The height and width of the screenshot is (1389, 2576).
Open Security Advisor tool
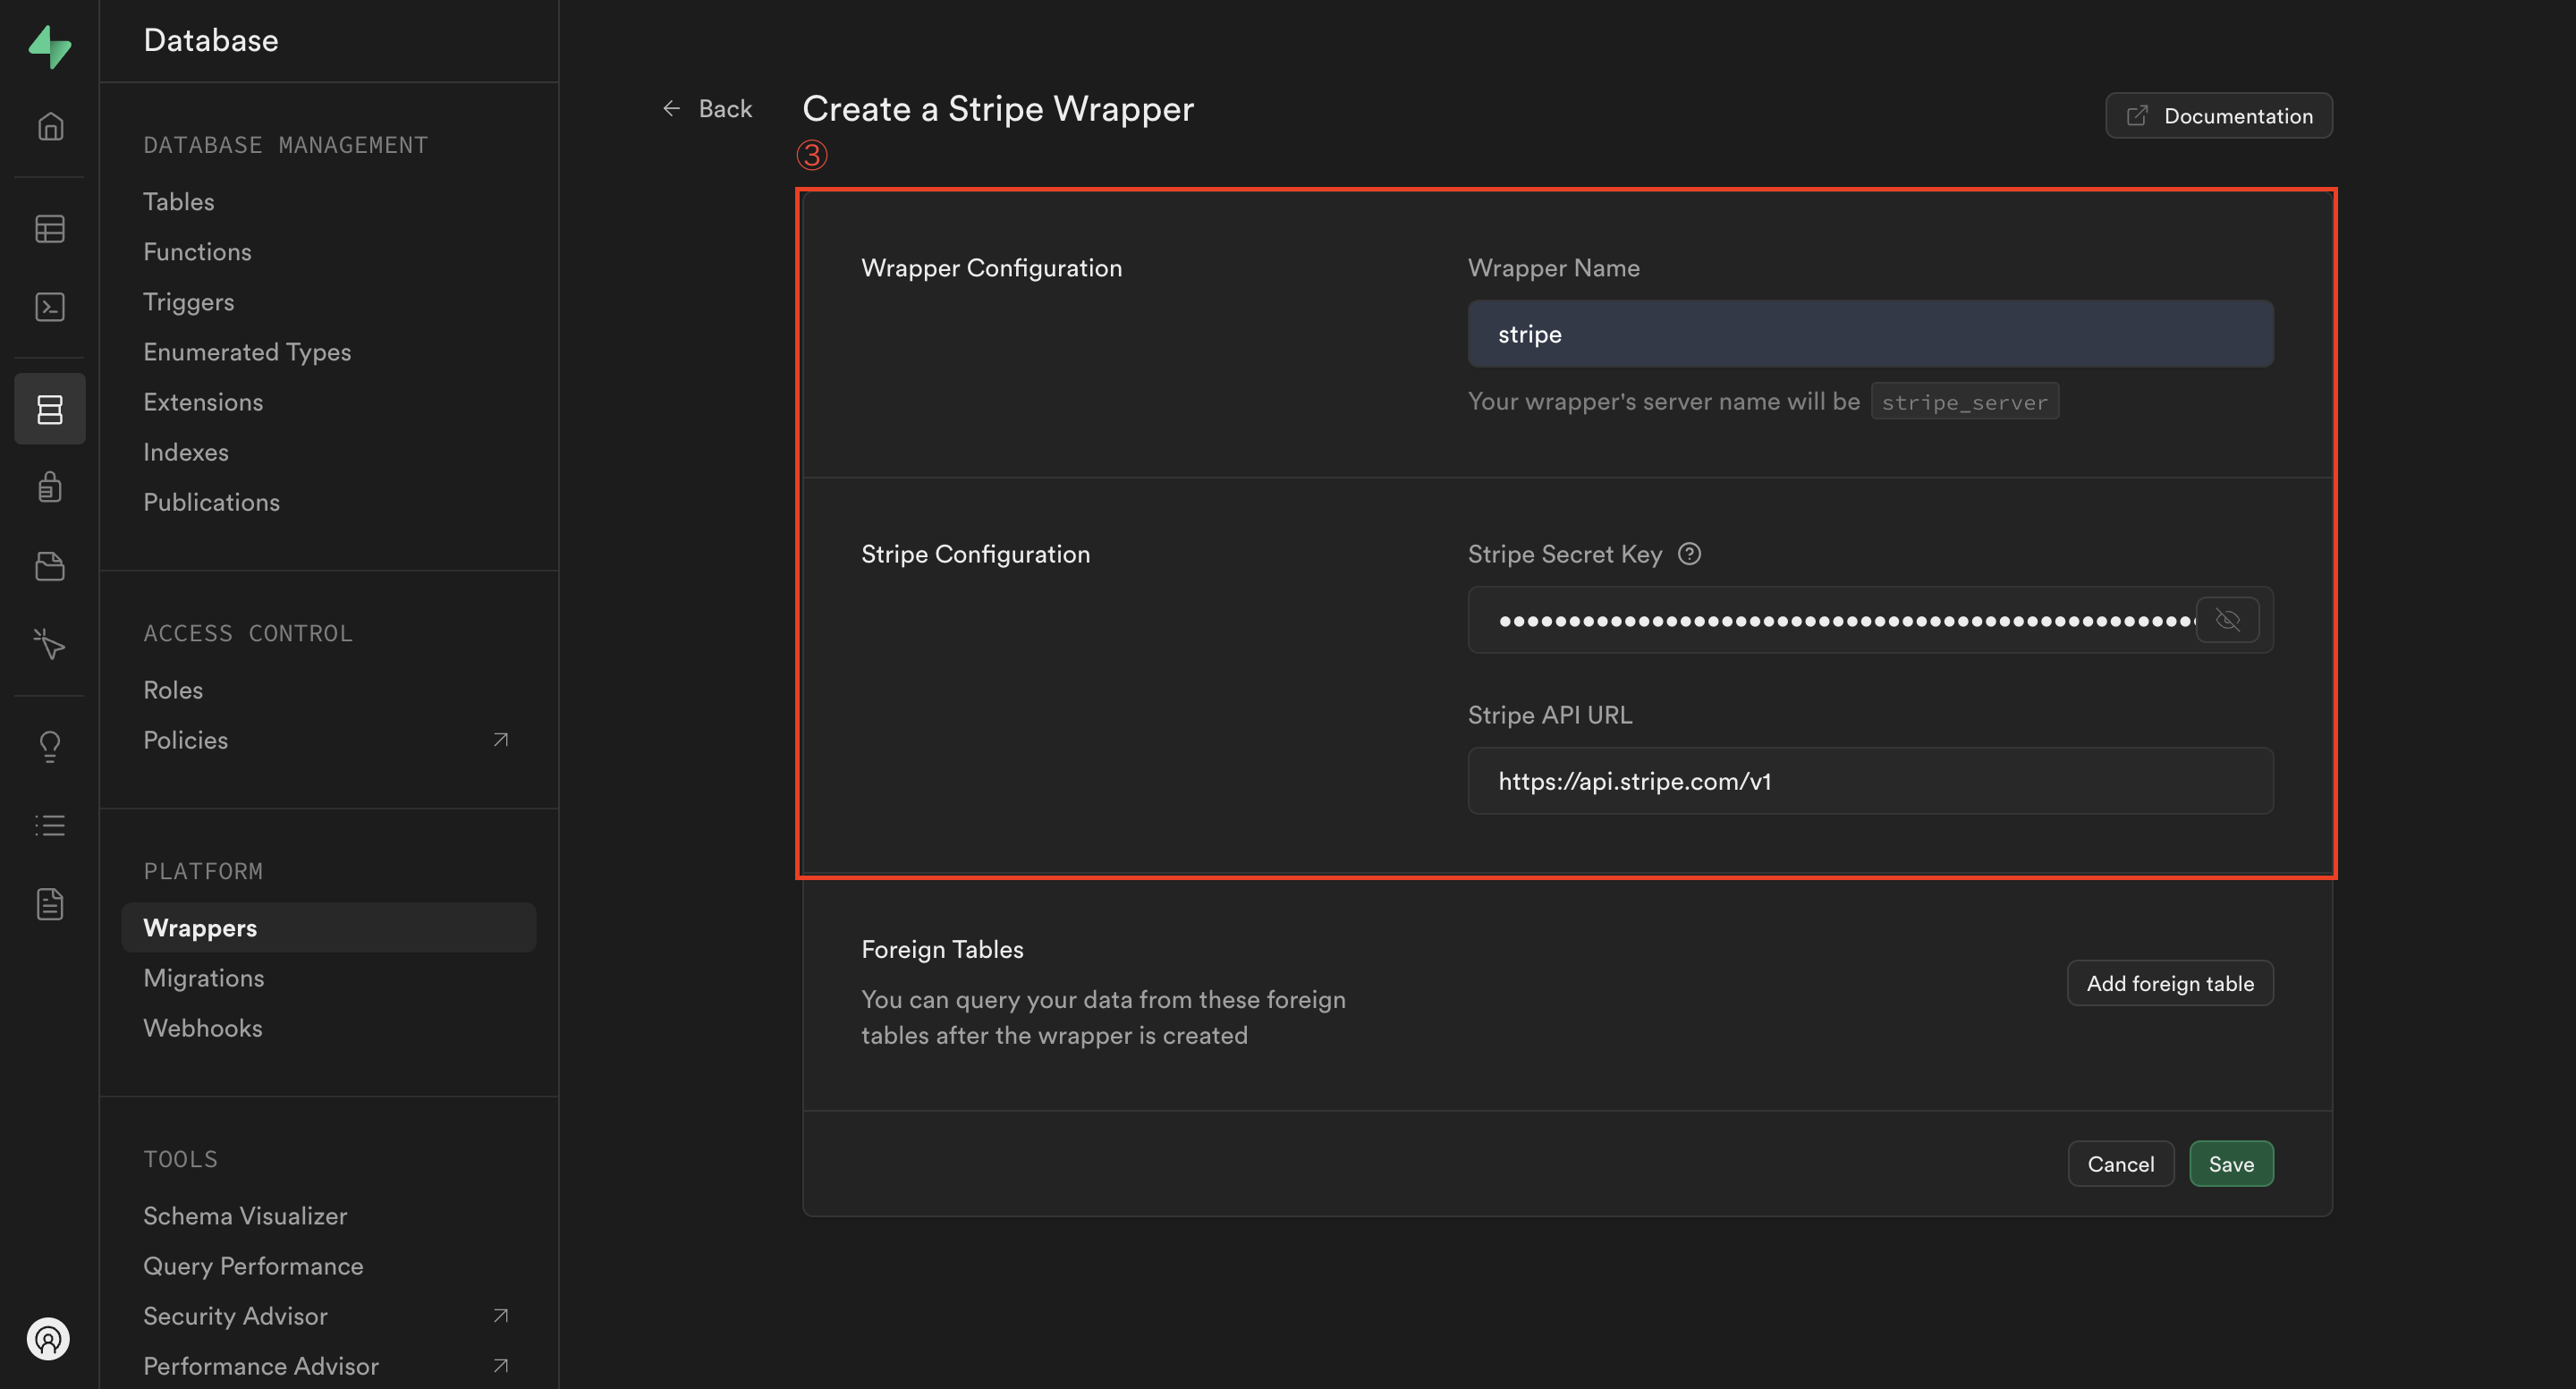pyautogui.click(x=235, y=1316)
